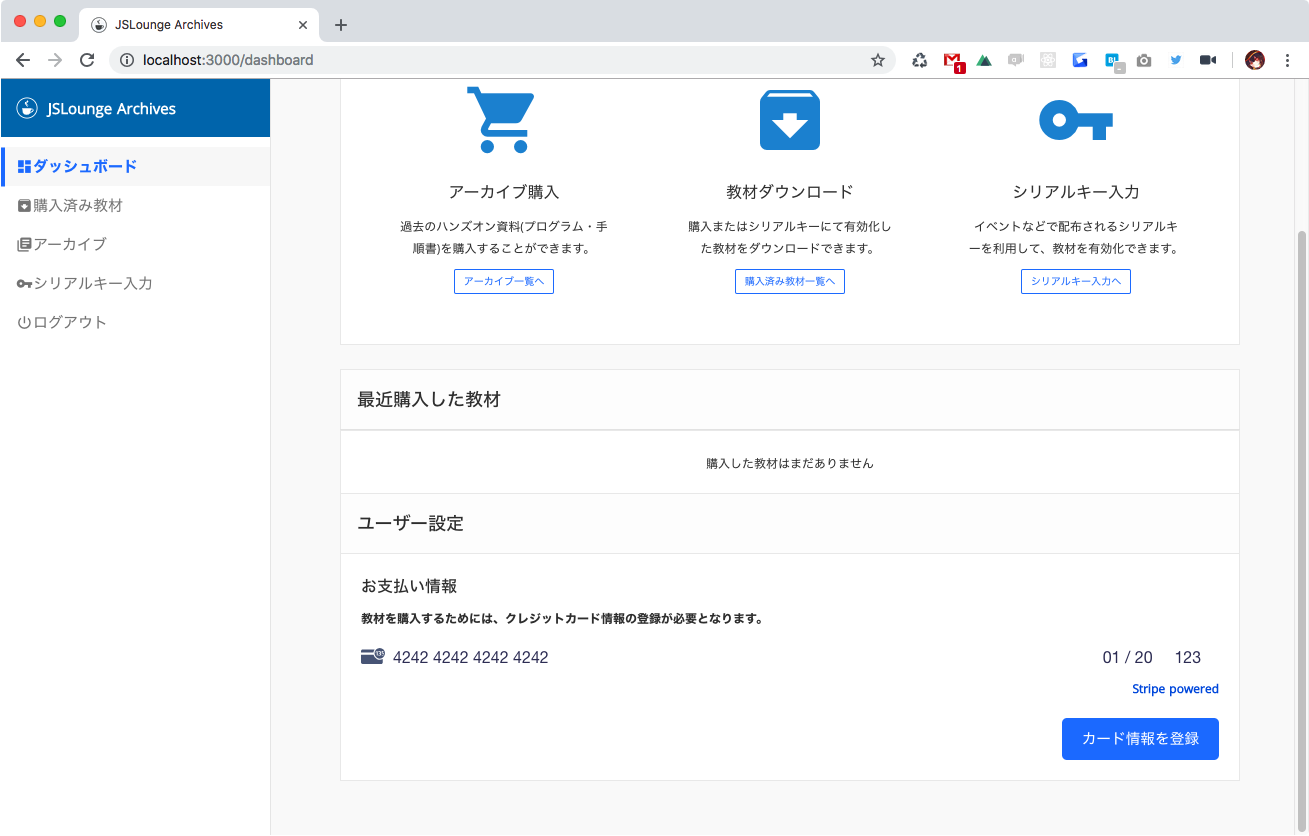Open the Chrome three-dot menu
The image size is (1309, 836).
[x=1287, y=60]
